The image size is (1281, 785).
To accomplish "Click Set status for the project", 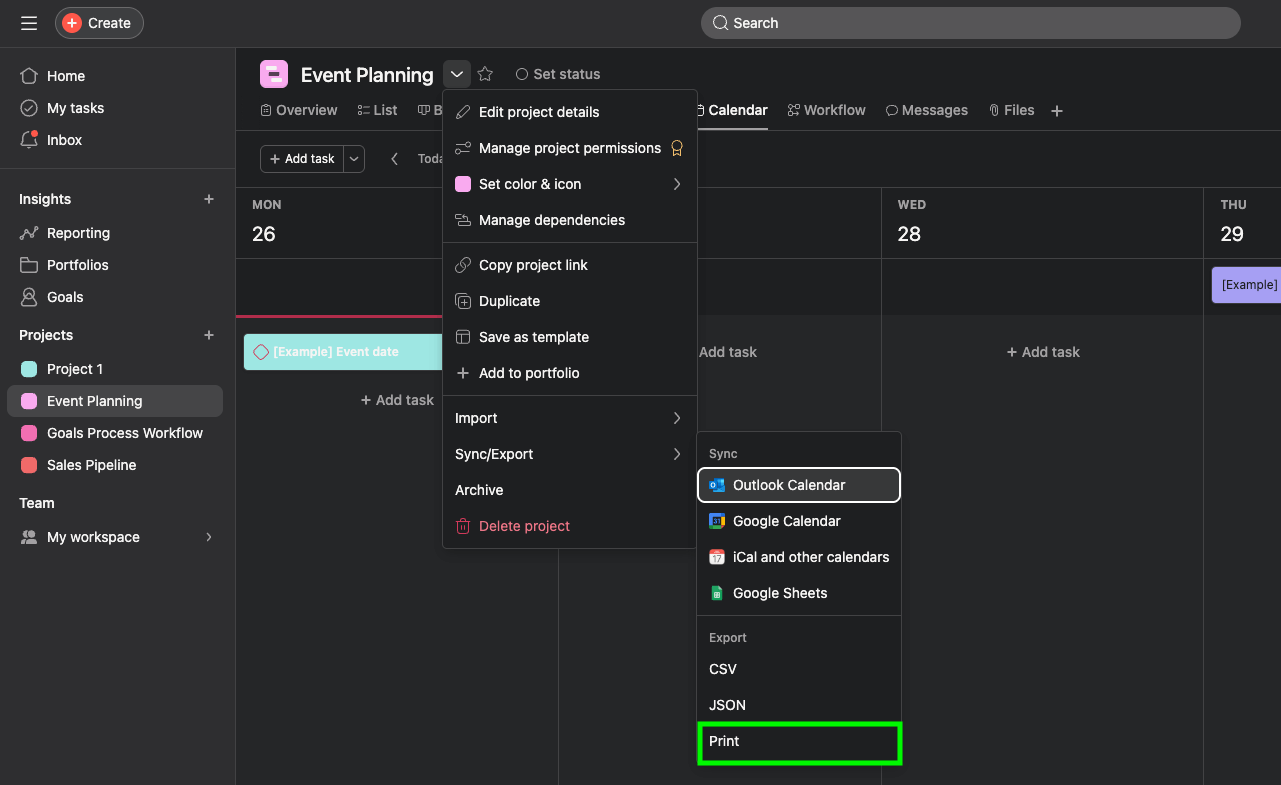I will coord(557,73).
